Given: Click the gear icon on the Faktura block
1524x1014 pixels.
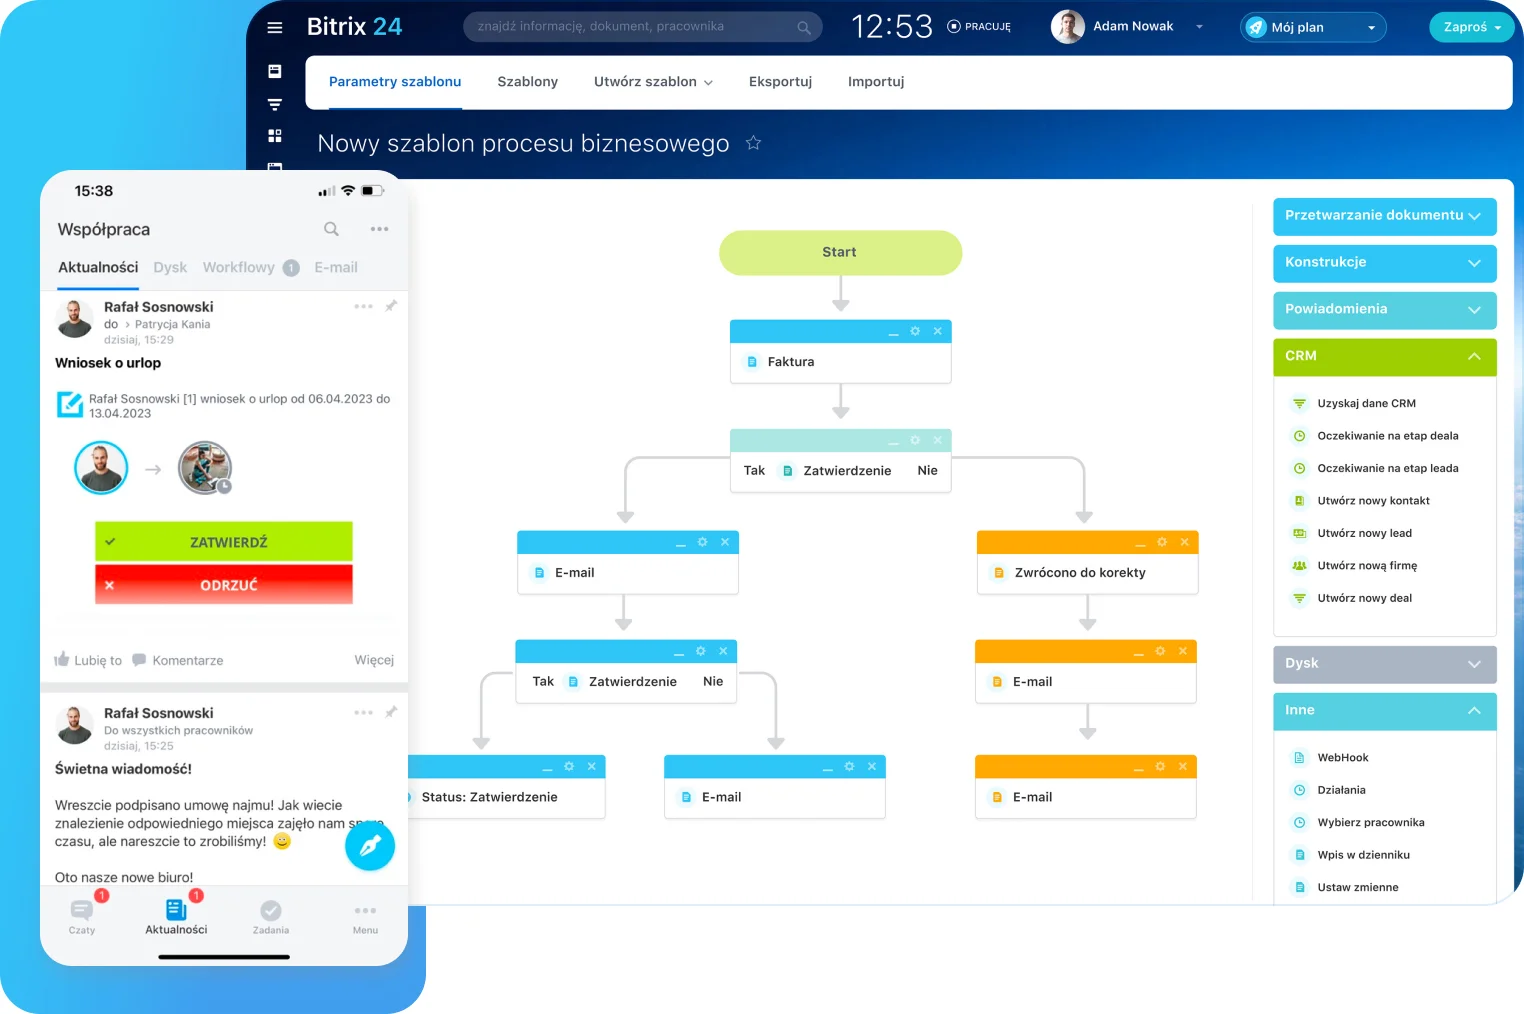Looking at the screenshot, I should [915, 331].
